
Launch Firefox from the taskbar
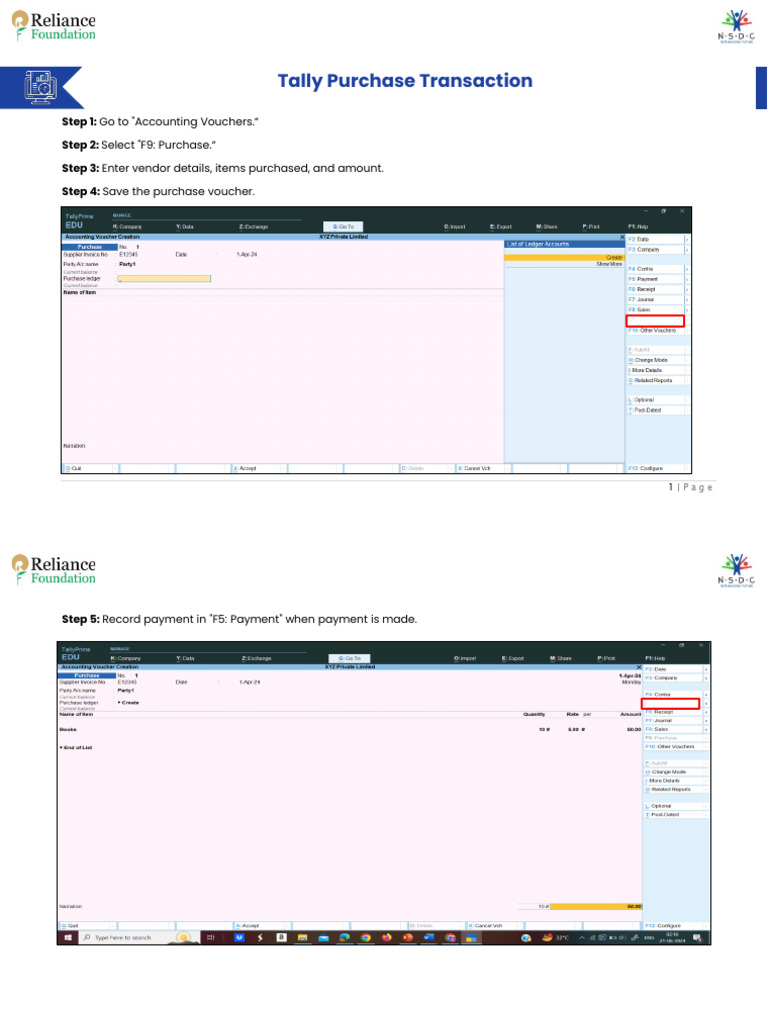tap(387, 938)
